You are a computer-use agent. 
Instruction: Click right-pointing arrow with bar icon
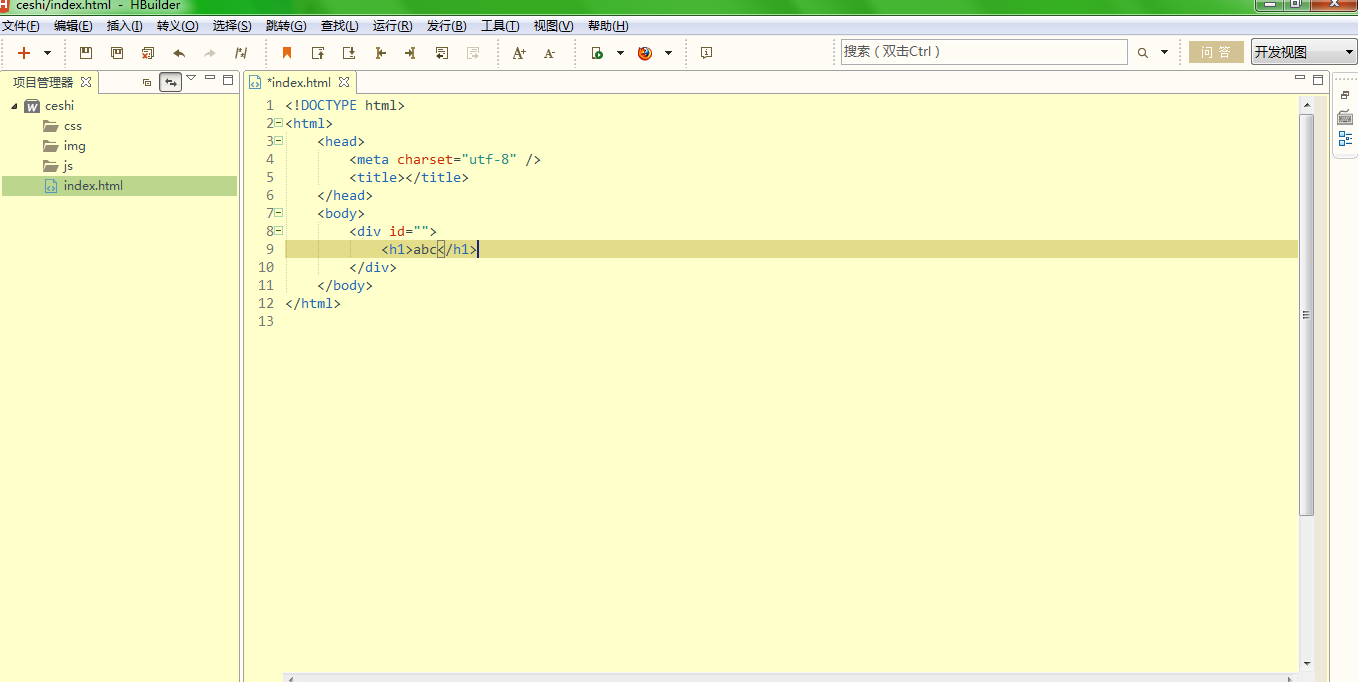pos(410,53)
